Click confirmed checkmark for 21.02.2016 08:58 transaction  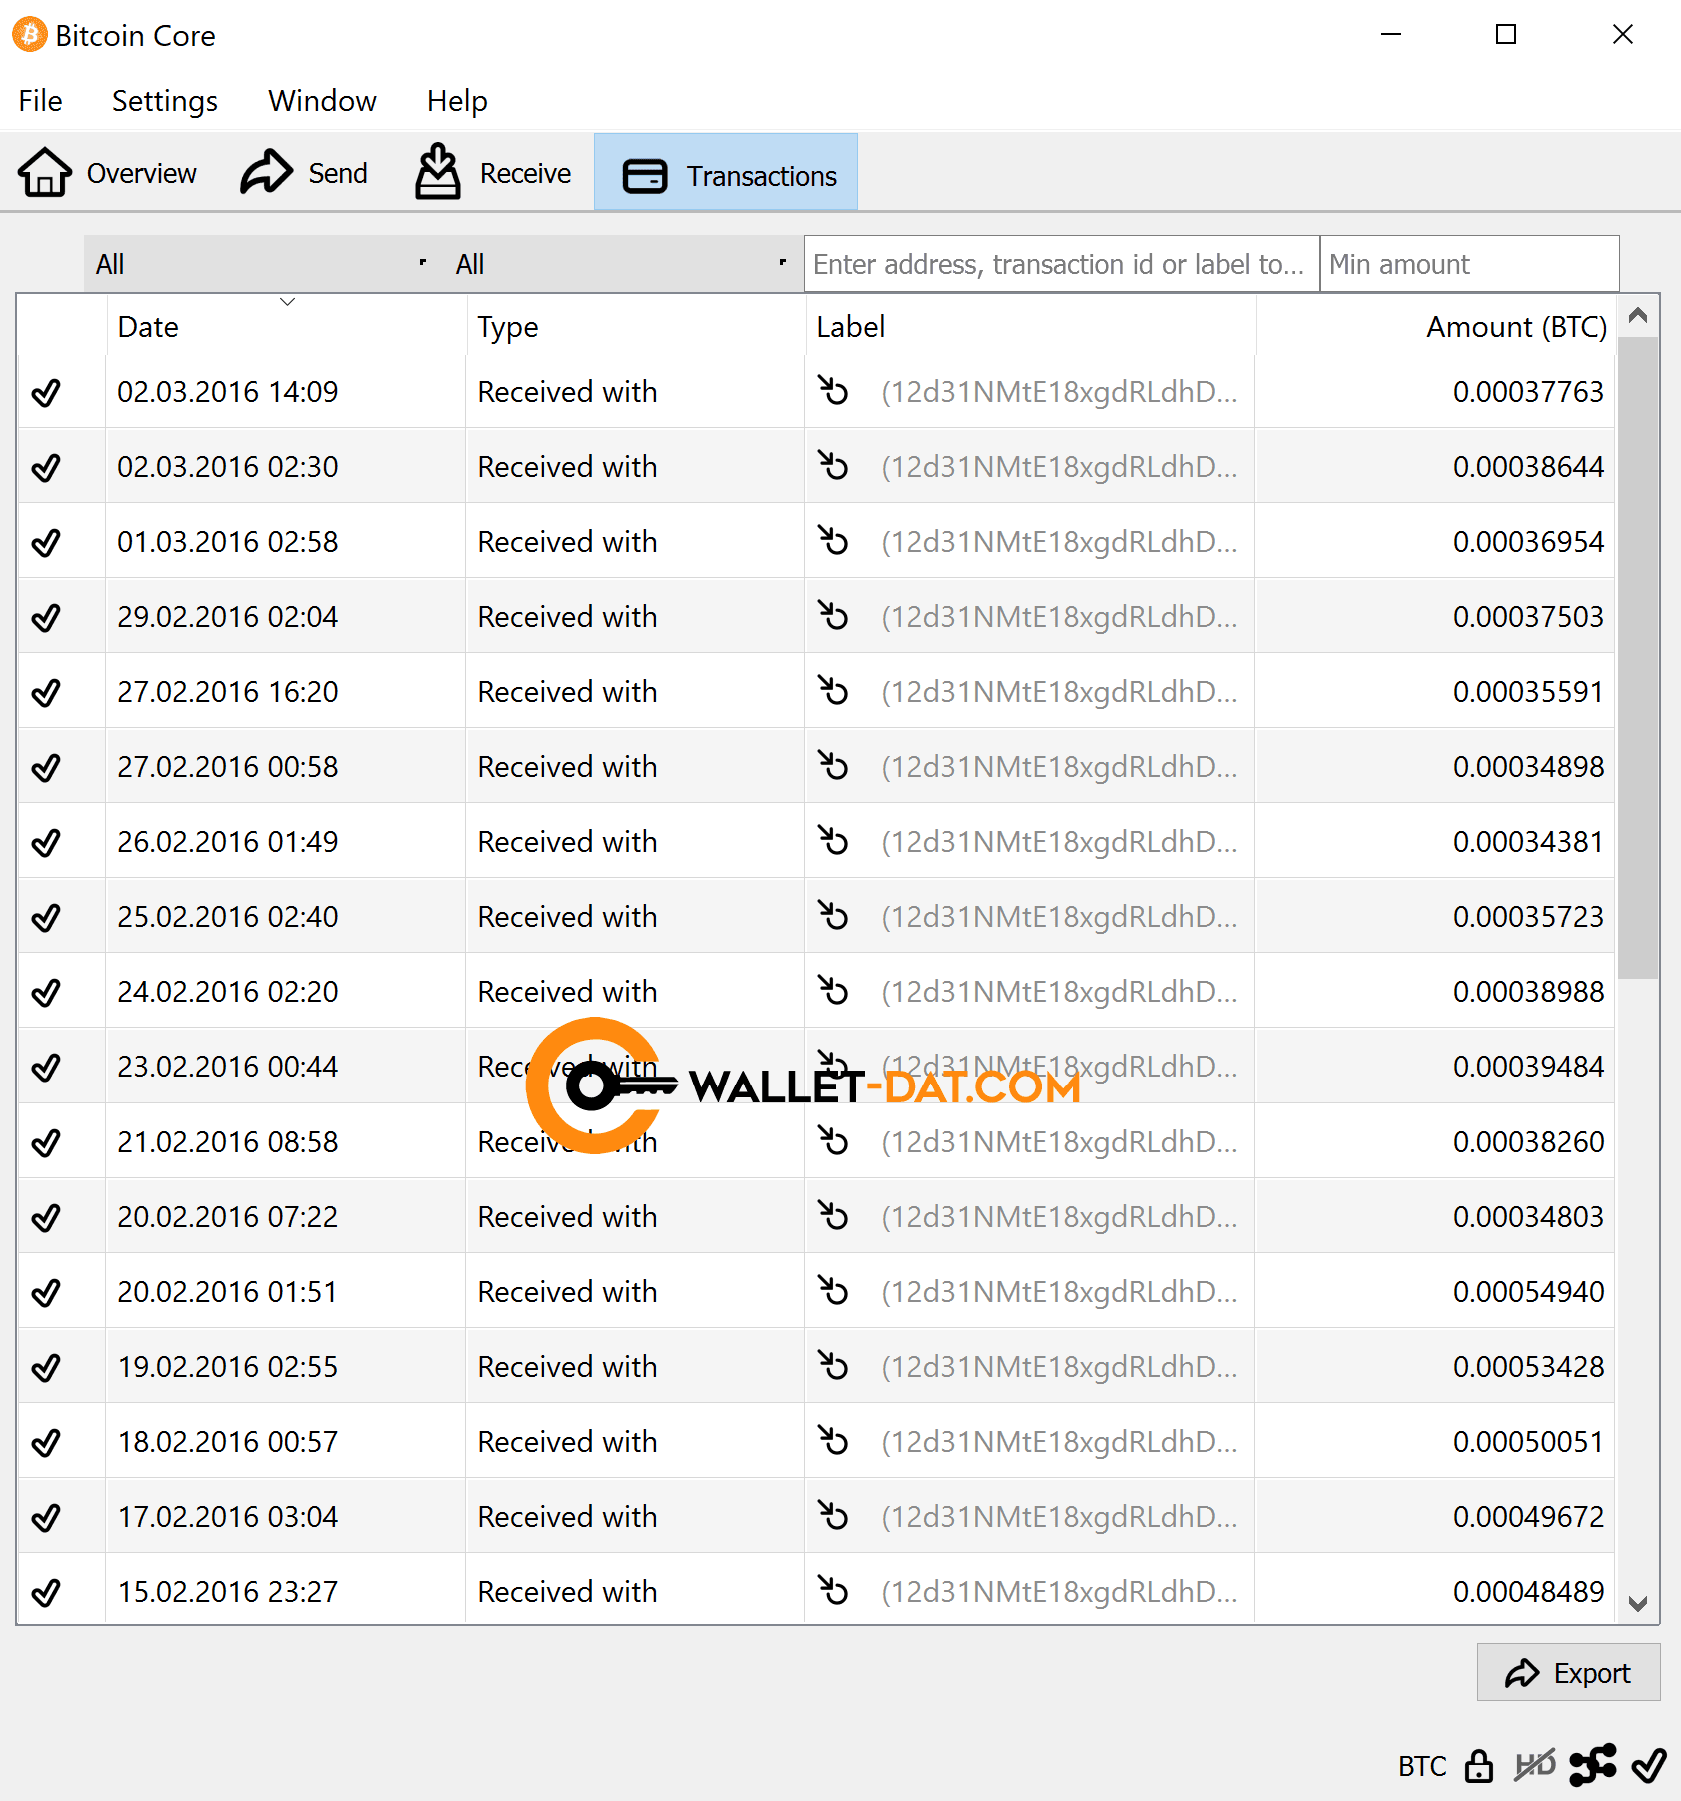click(x=46, y=1142)
